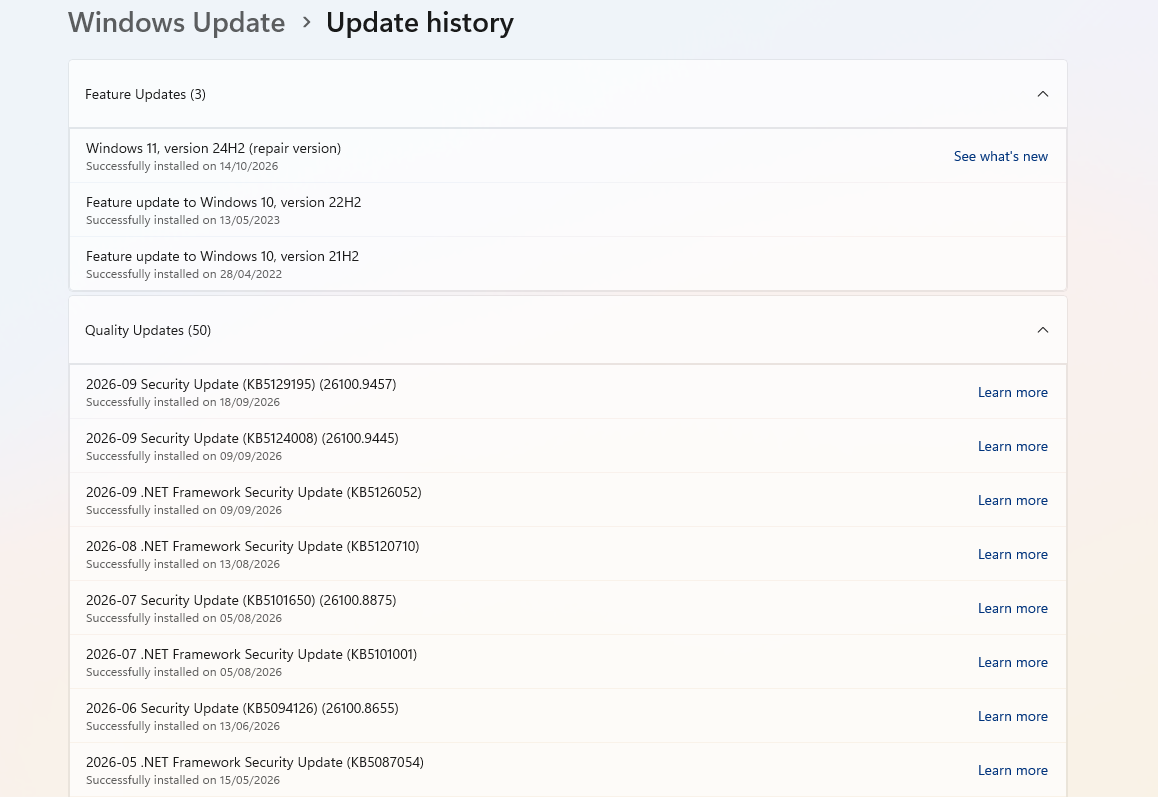
Task: Click the install date 28/04/2022 line
Action: point(184,274)
